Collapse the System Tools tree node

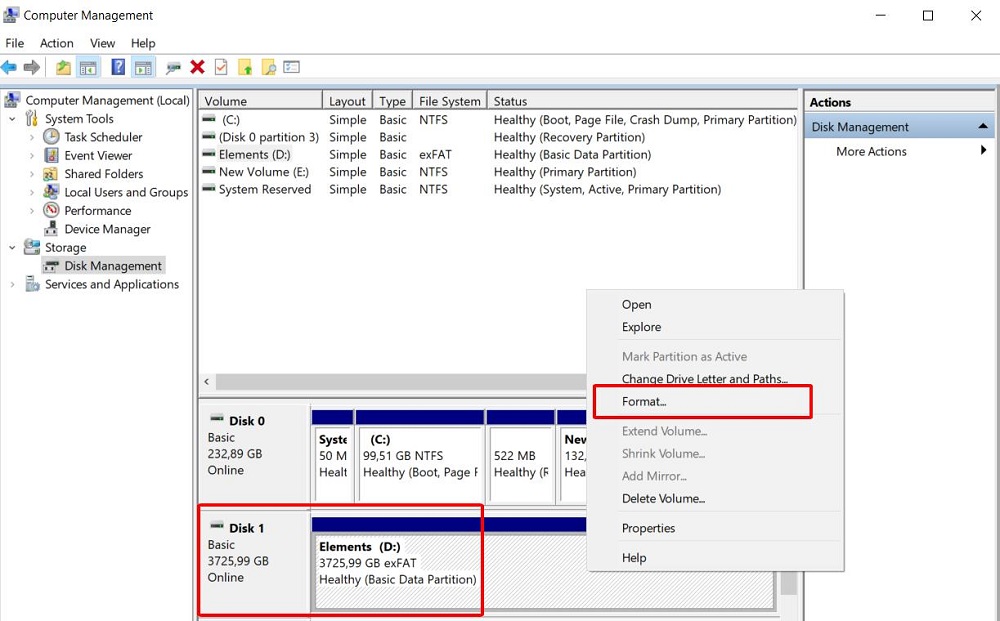tap(13, 119)
